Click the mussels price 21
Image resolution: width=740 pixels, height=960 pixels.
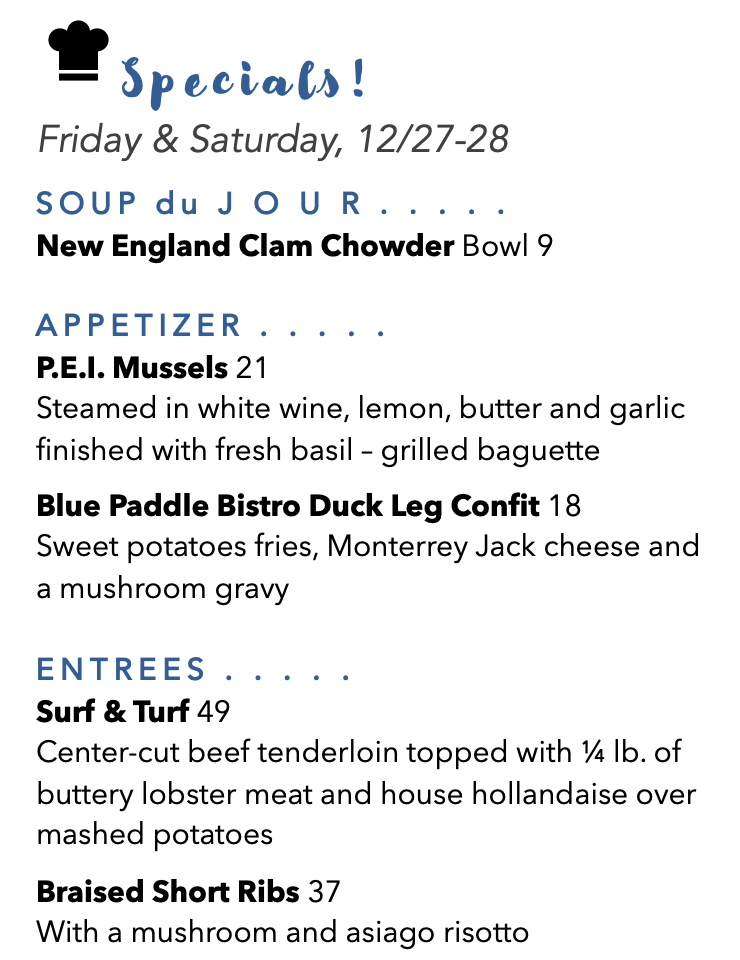point(252,368)
